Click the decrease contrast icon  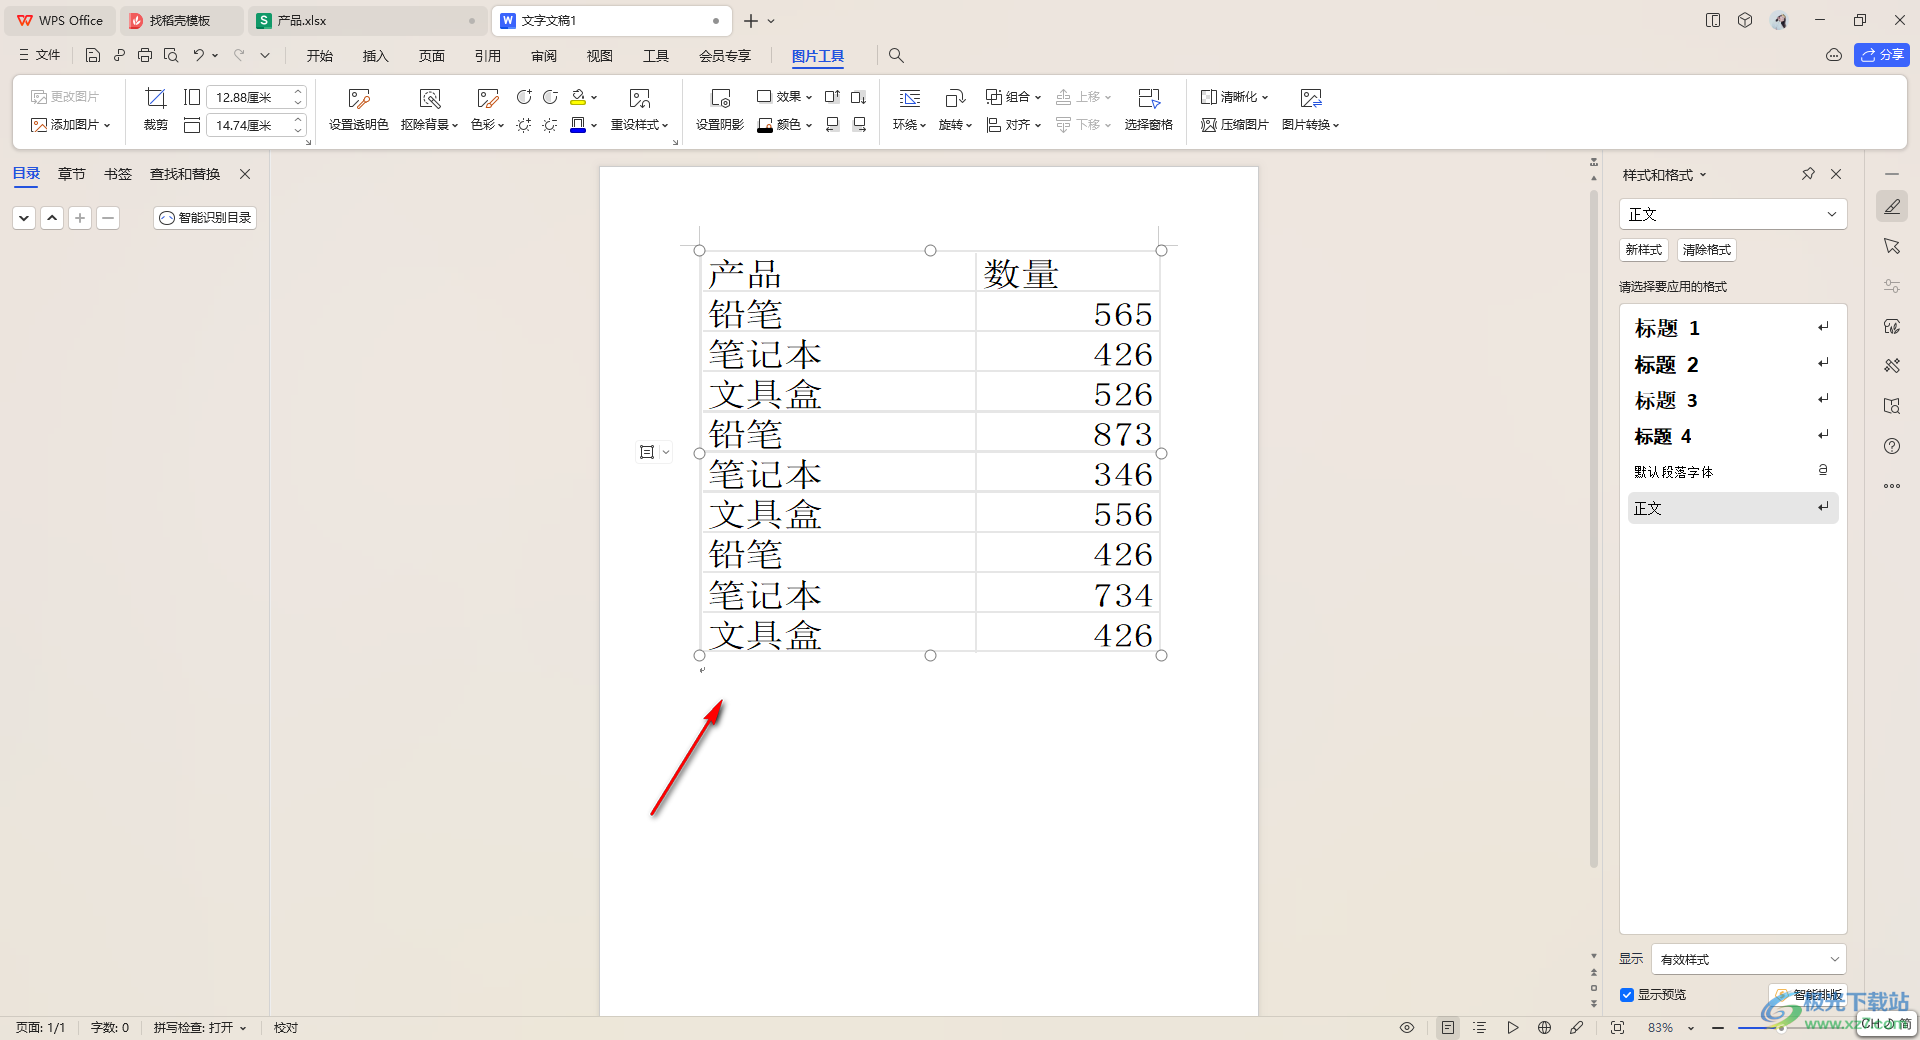click(x=550, y=97)
